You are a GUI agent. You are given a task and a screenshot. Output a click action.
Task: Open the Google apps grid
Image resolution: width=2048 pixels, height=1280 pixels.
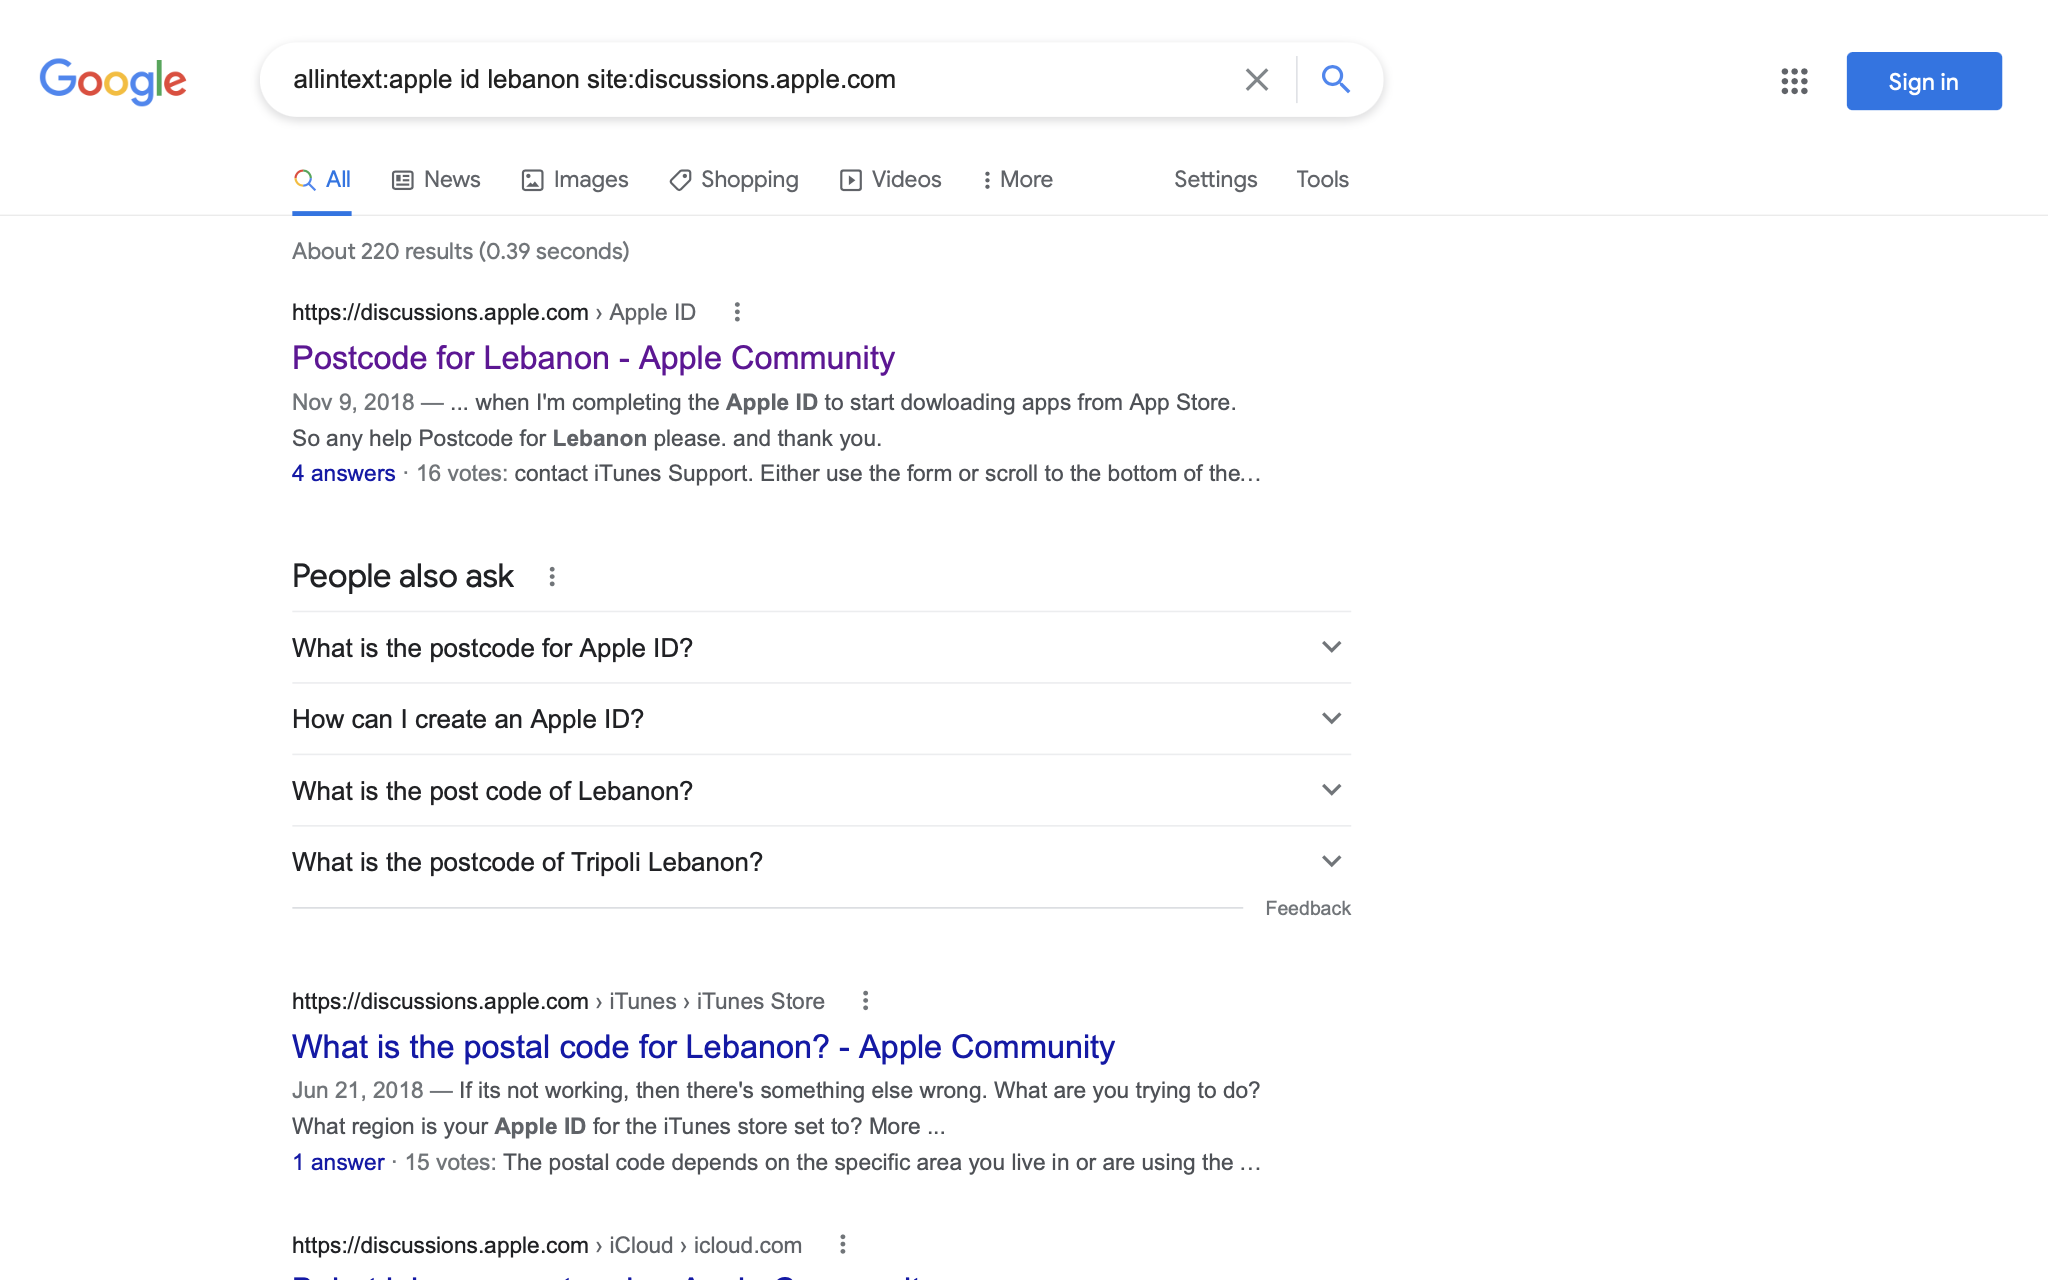click(1794, 81)
